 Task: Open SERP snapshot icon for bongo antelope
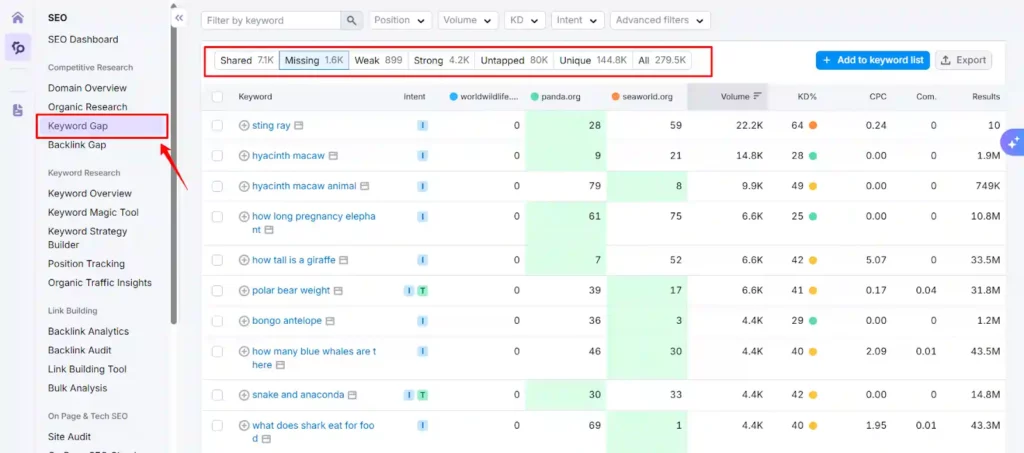330,320
